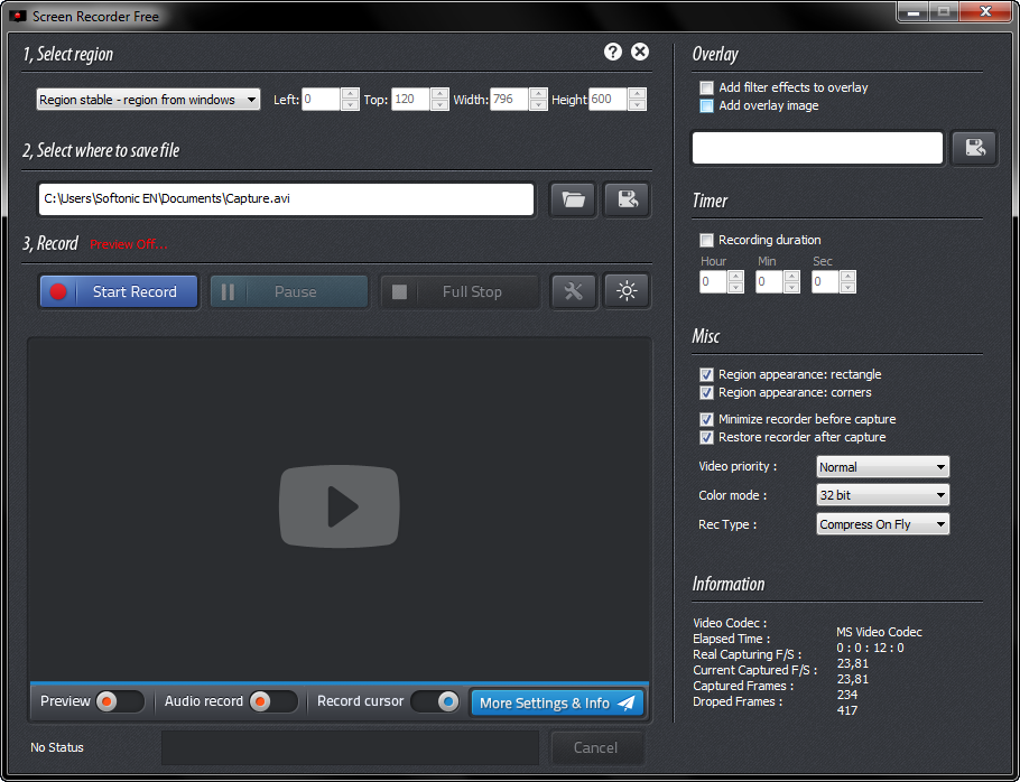Open the wrench settings icon
The height and width of the screenshot is (782, 1020).
point(574,291)
